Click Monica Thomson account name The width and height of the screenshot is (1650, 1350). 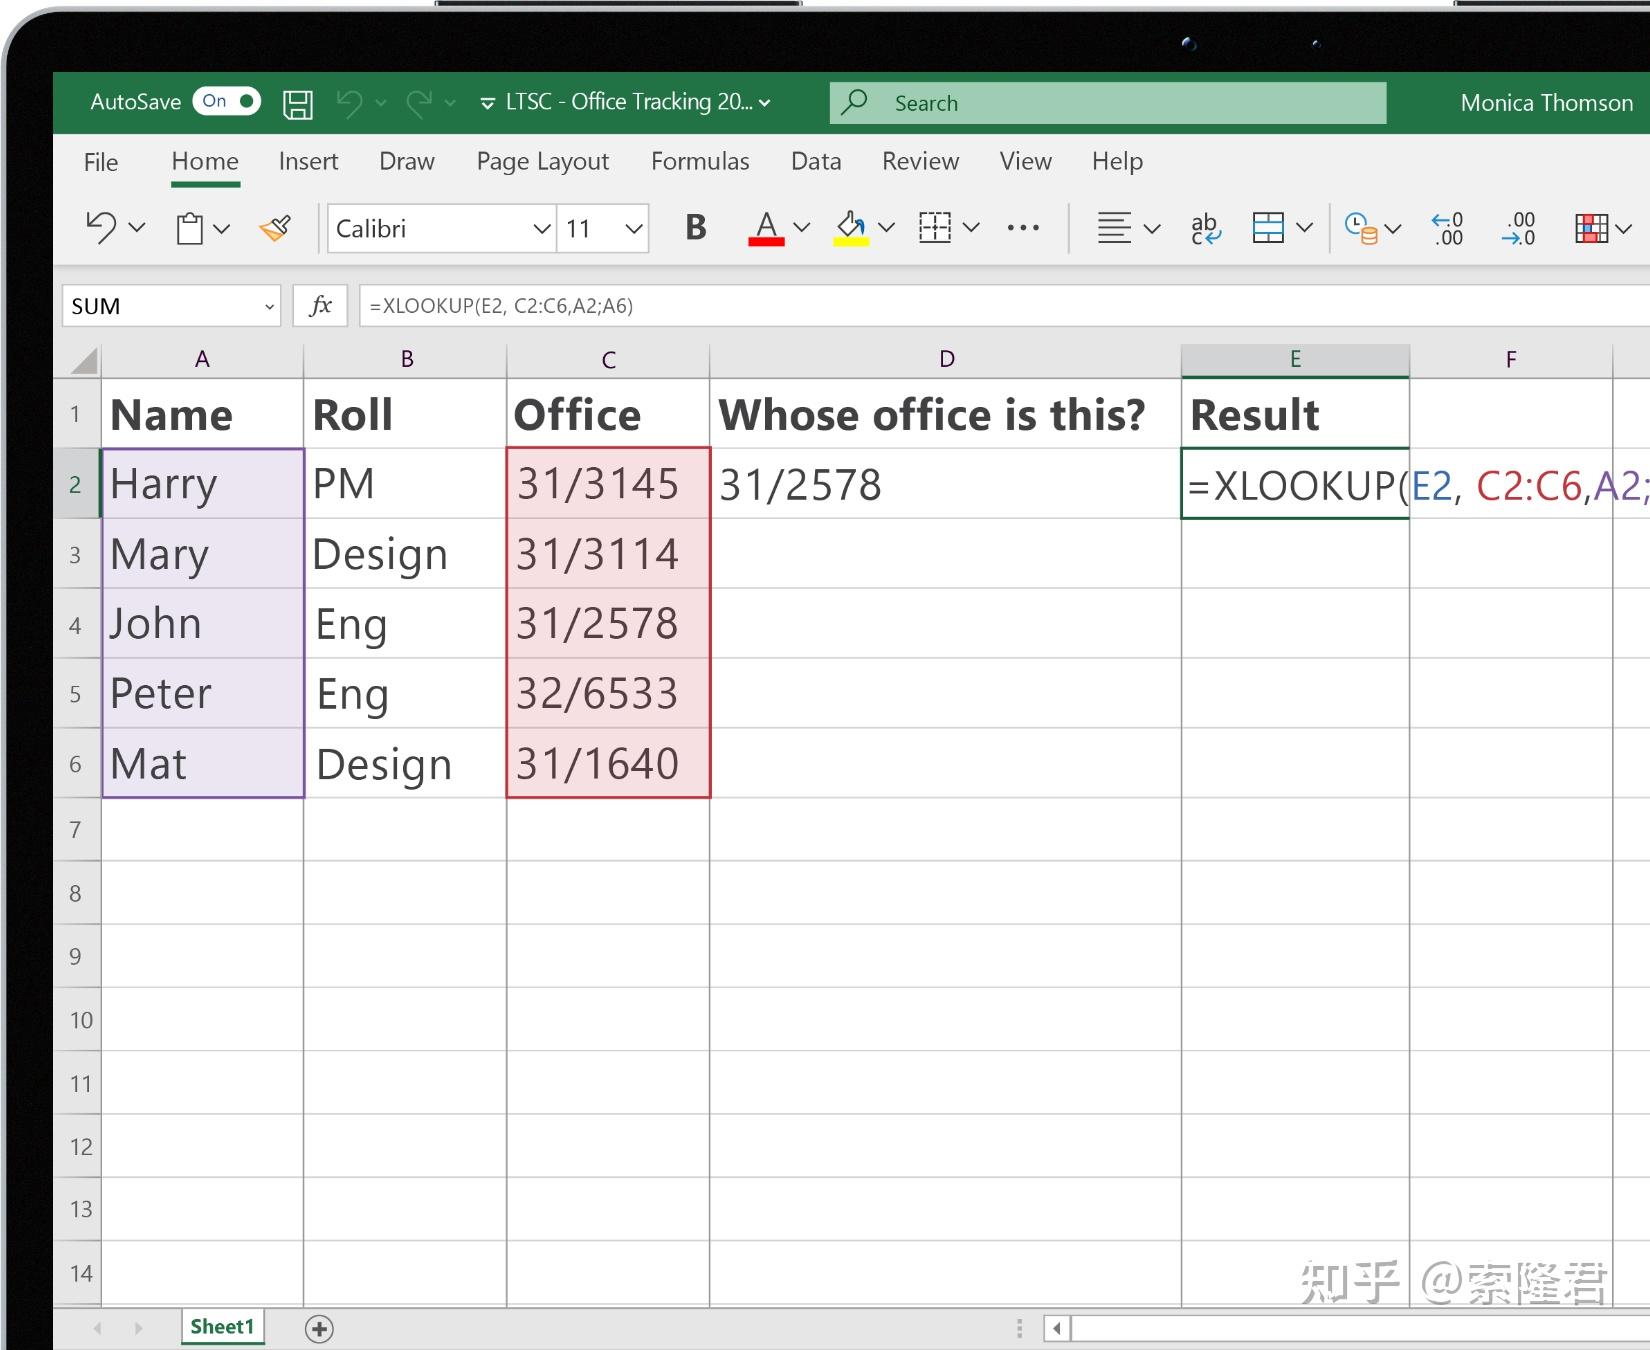coord(1545,102)
